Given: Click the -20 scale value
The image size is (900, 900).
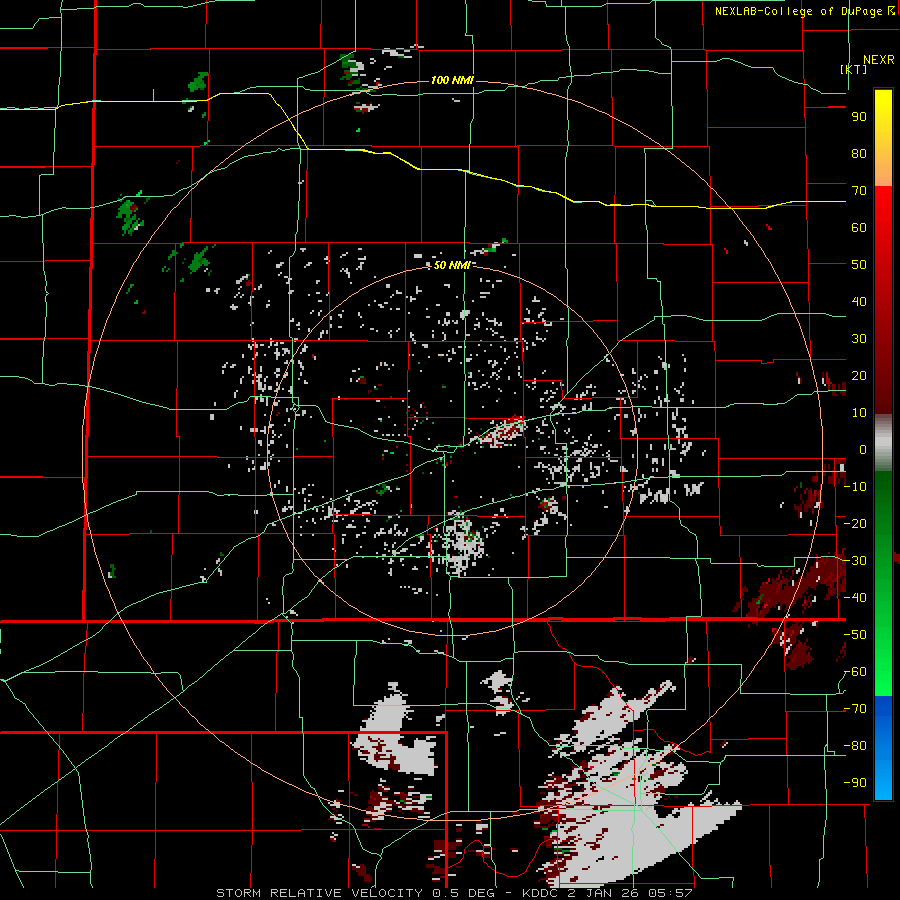Looking at the screenshot, I should [x=855, y=523].
